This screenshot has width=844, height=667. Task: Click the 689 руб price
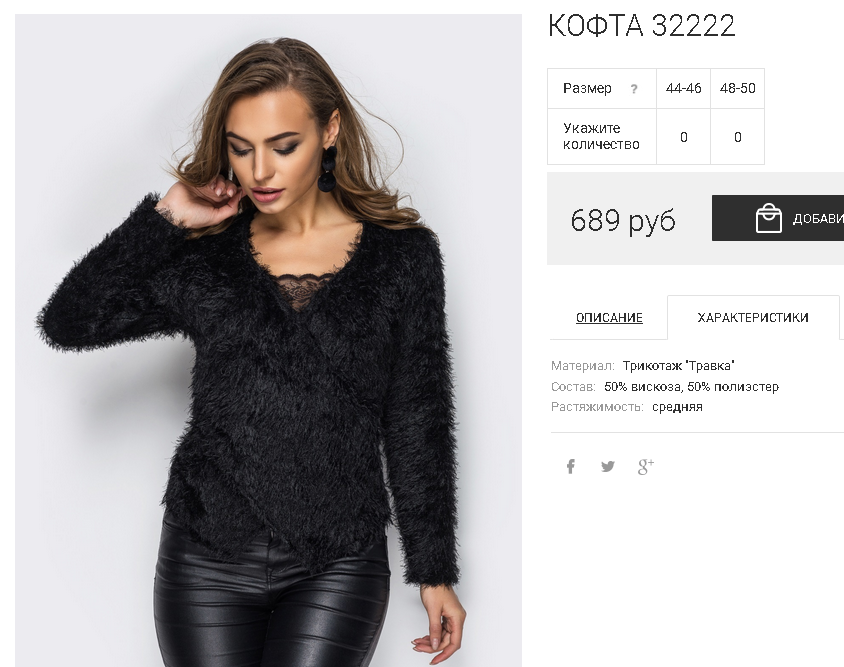click(623, 220)
